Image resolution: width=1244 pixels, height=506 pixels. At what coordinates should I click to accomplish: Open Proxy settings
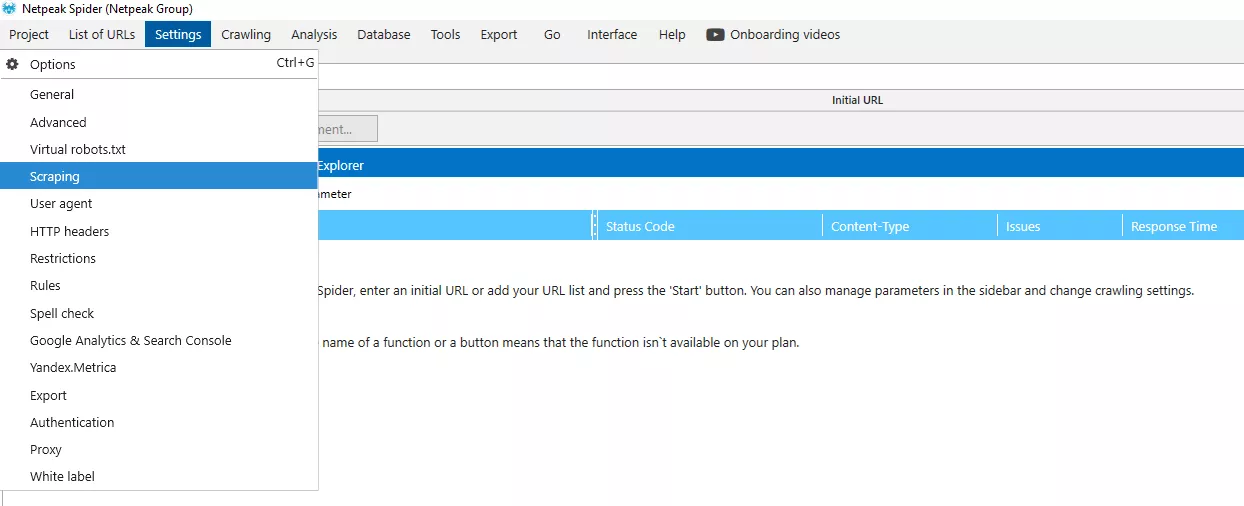159,449
